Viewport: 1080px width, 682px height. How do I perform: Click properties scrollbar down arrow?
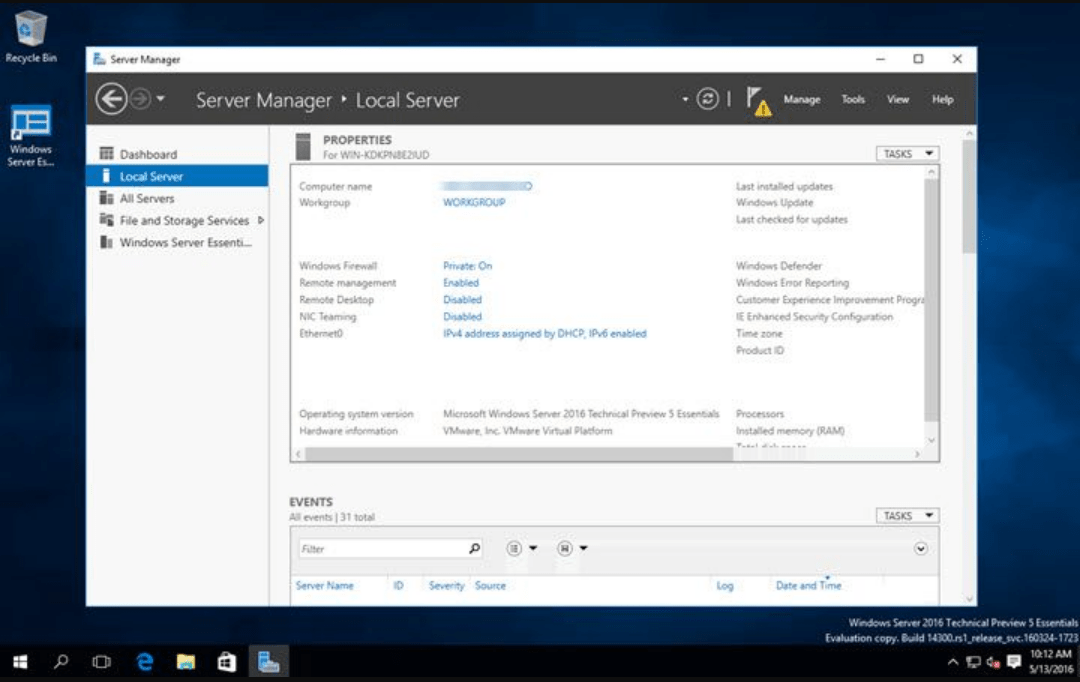tap(931, 440)
